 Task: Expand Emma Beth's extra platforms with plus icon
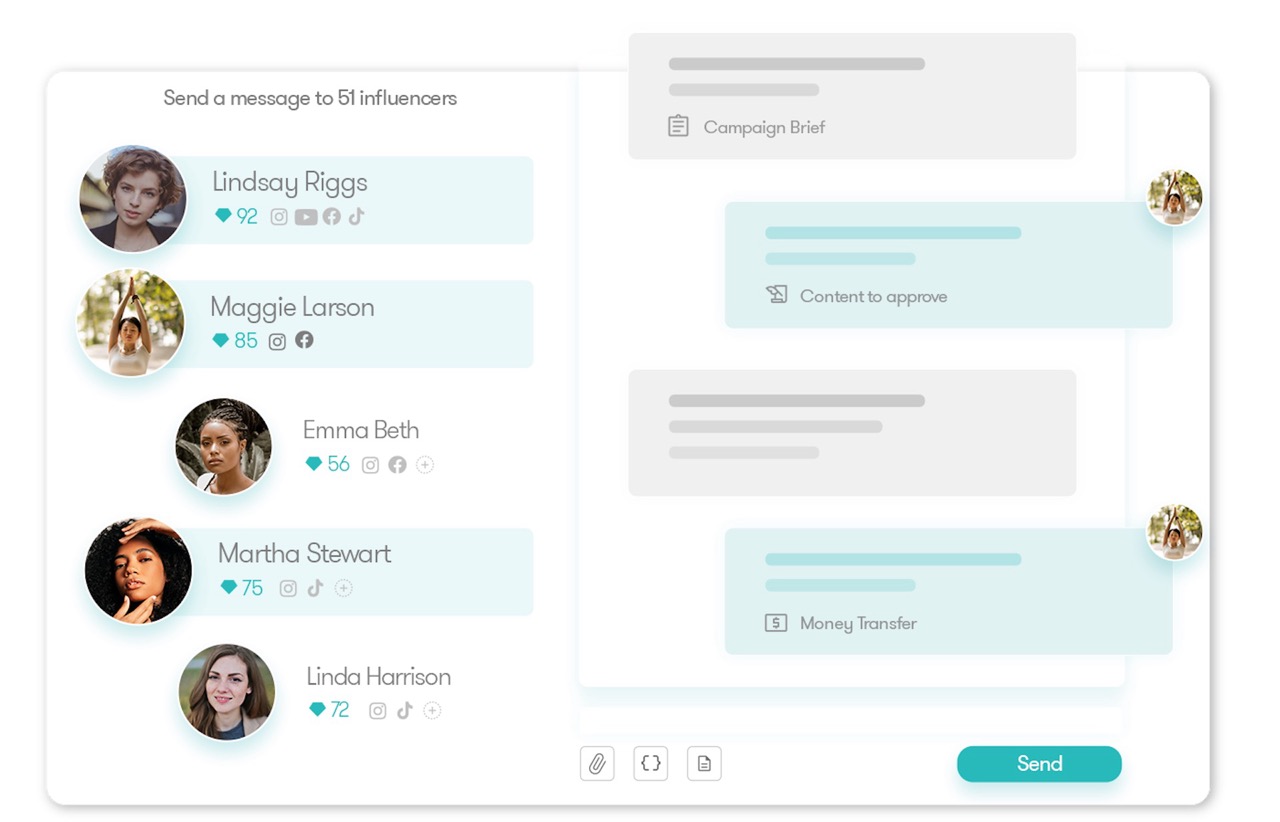click(425, 464)
